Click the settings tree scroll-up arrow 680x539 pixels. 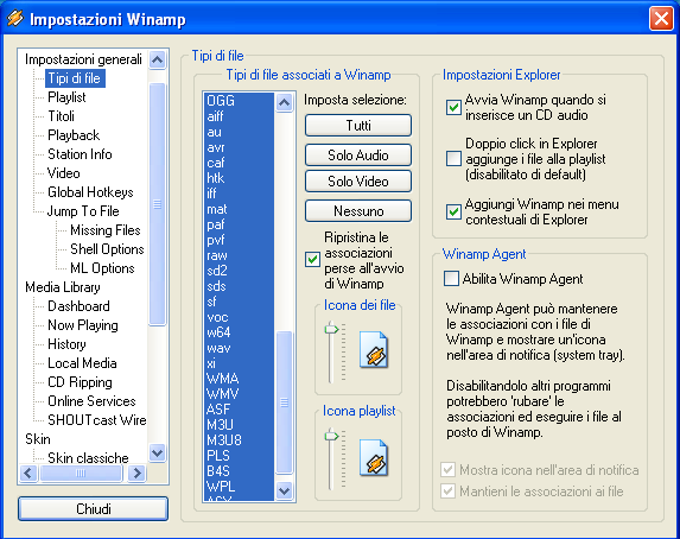[157, 59]
